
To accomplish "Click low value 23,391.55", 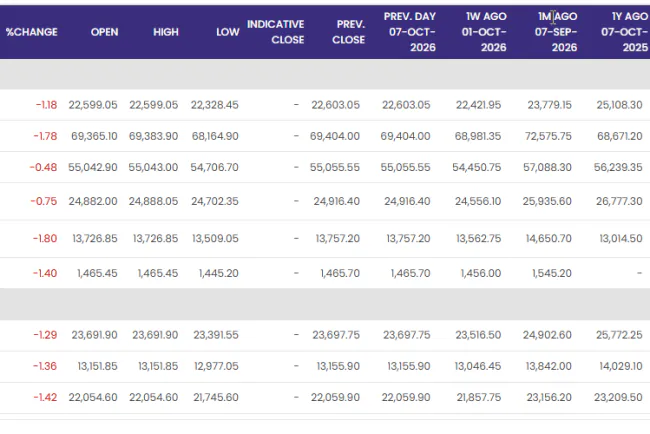I will [x=216, y=335].
